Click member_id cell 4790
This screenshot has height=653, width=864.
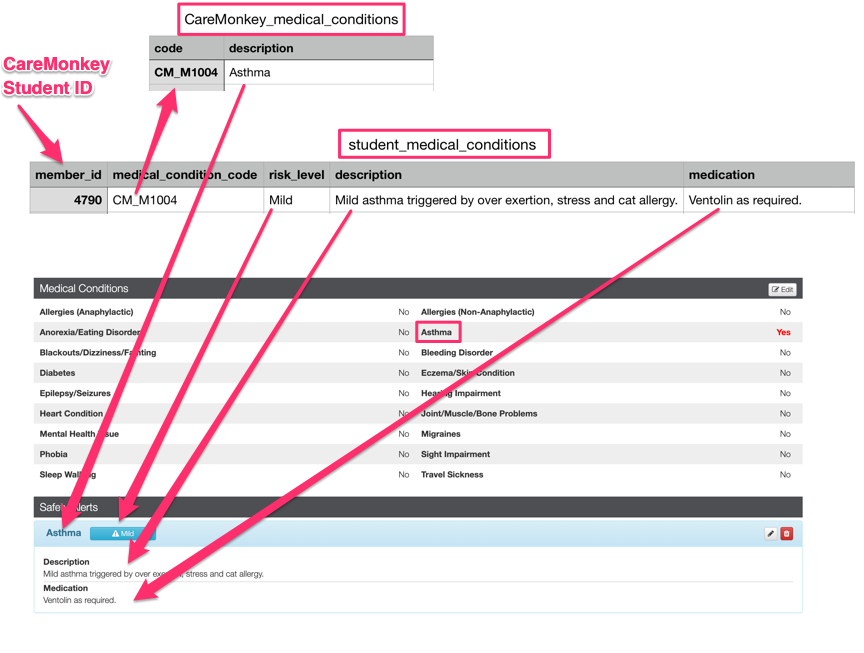point(68,200)
